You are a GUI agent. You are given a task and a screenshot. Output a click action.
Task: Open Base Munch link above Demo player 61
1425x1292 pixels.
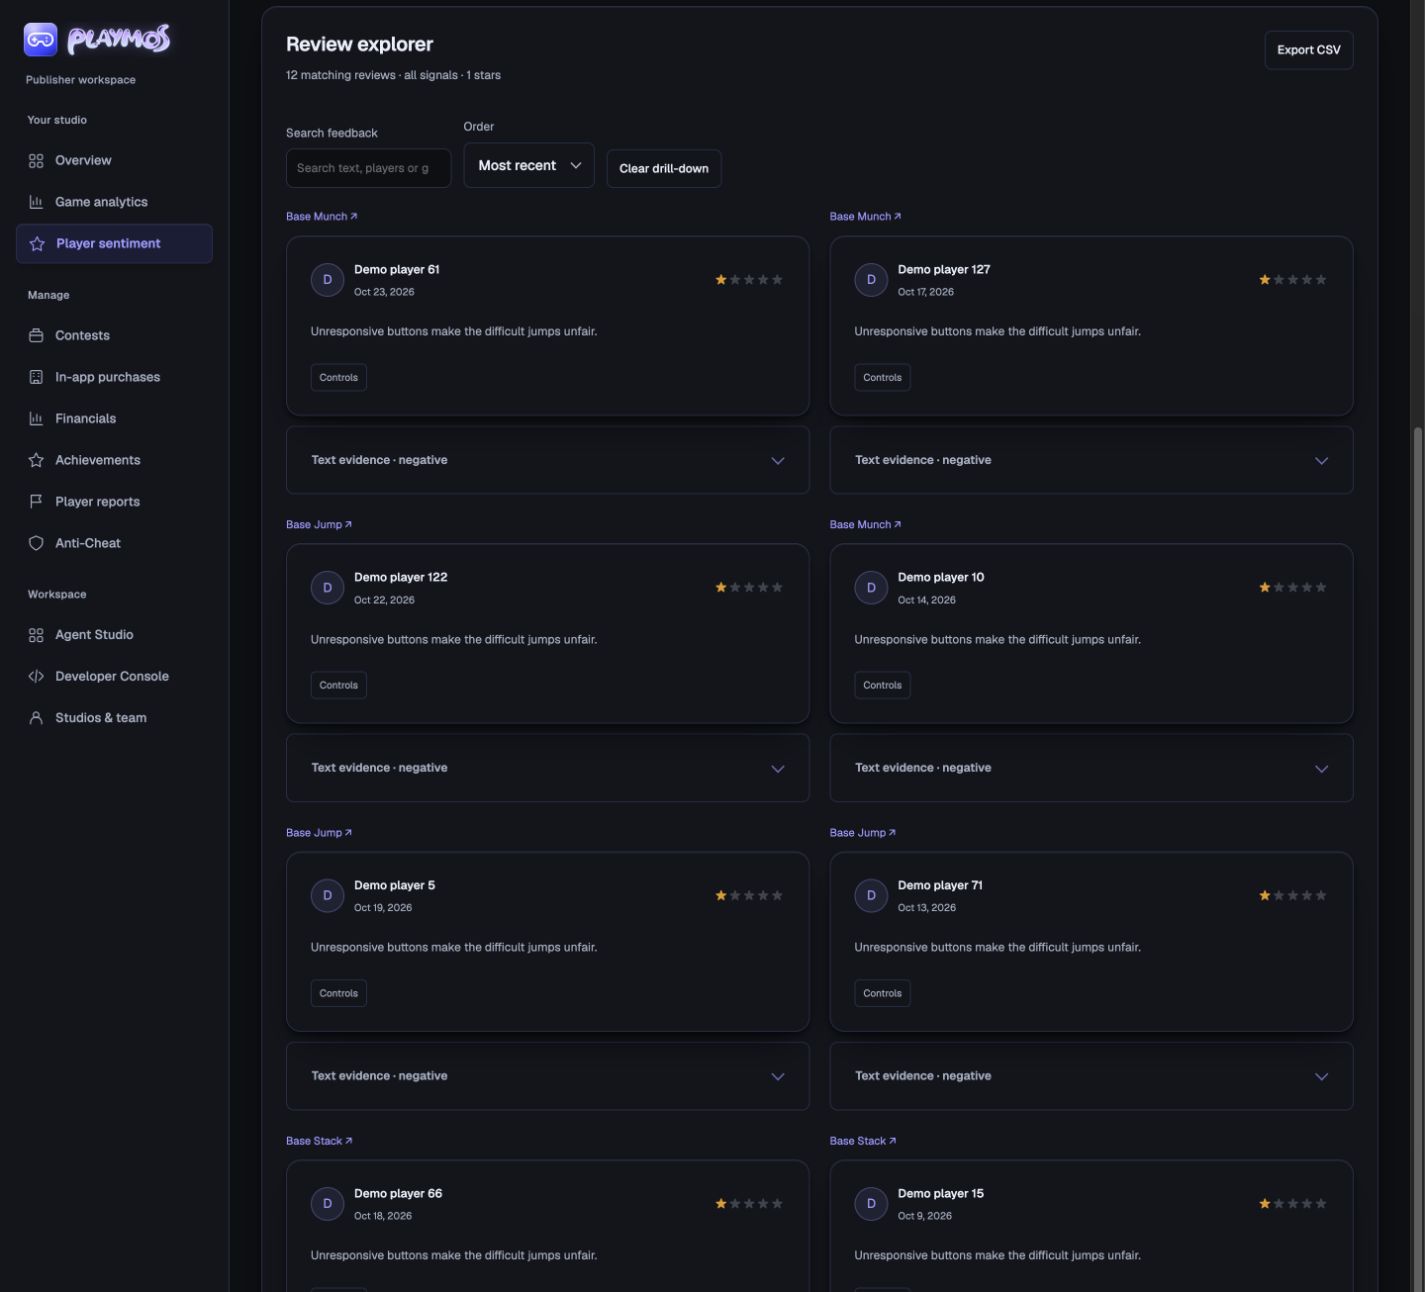click(x=322, y=216)
